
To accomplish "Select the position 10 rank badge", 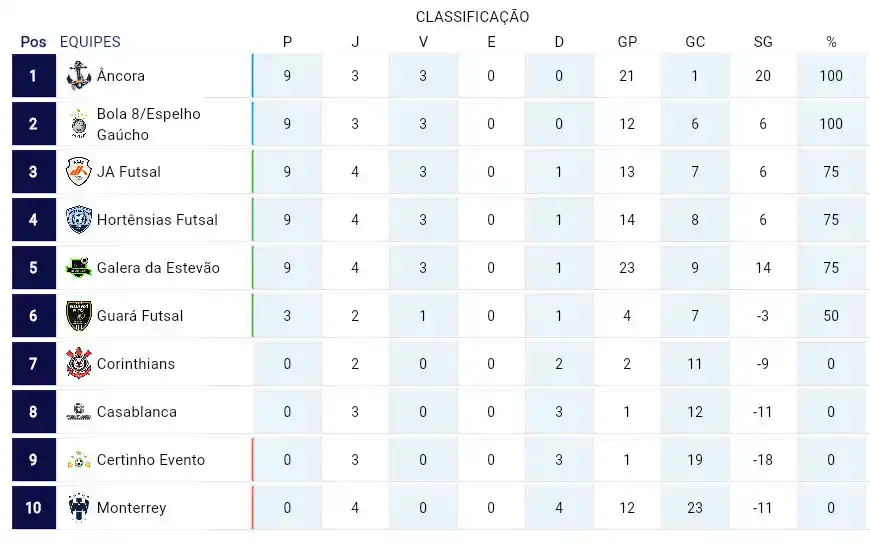I will tap(34, 507).
